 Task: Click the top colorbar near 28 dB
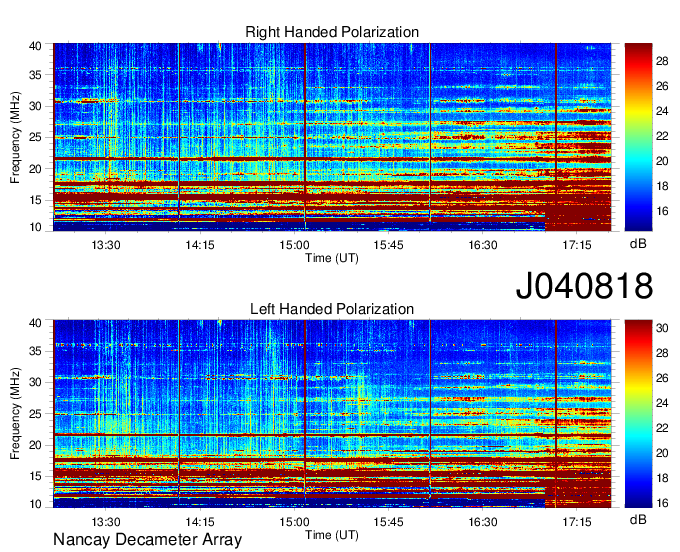coord(638,61)
